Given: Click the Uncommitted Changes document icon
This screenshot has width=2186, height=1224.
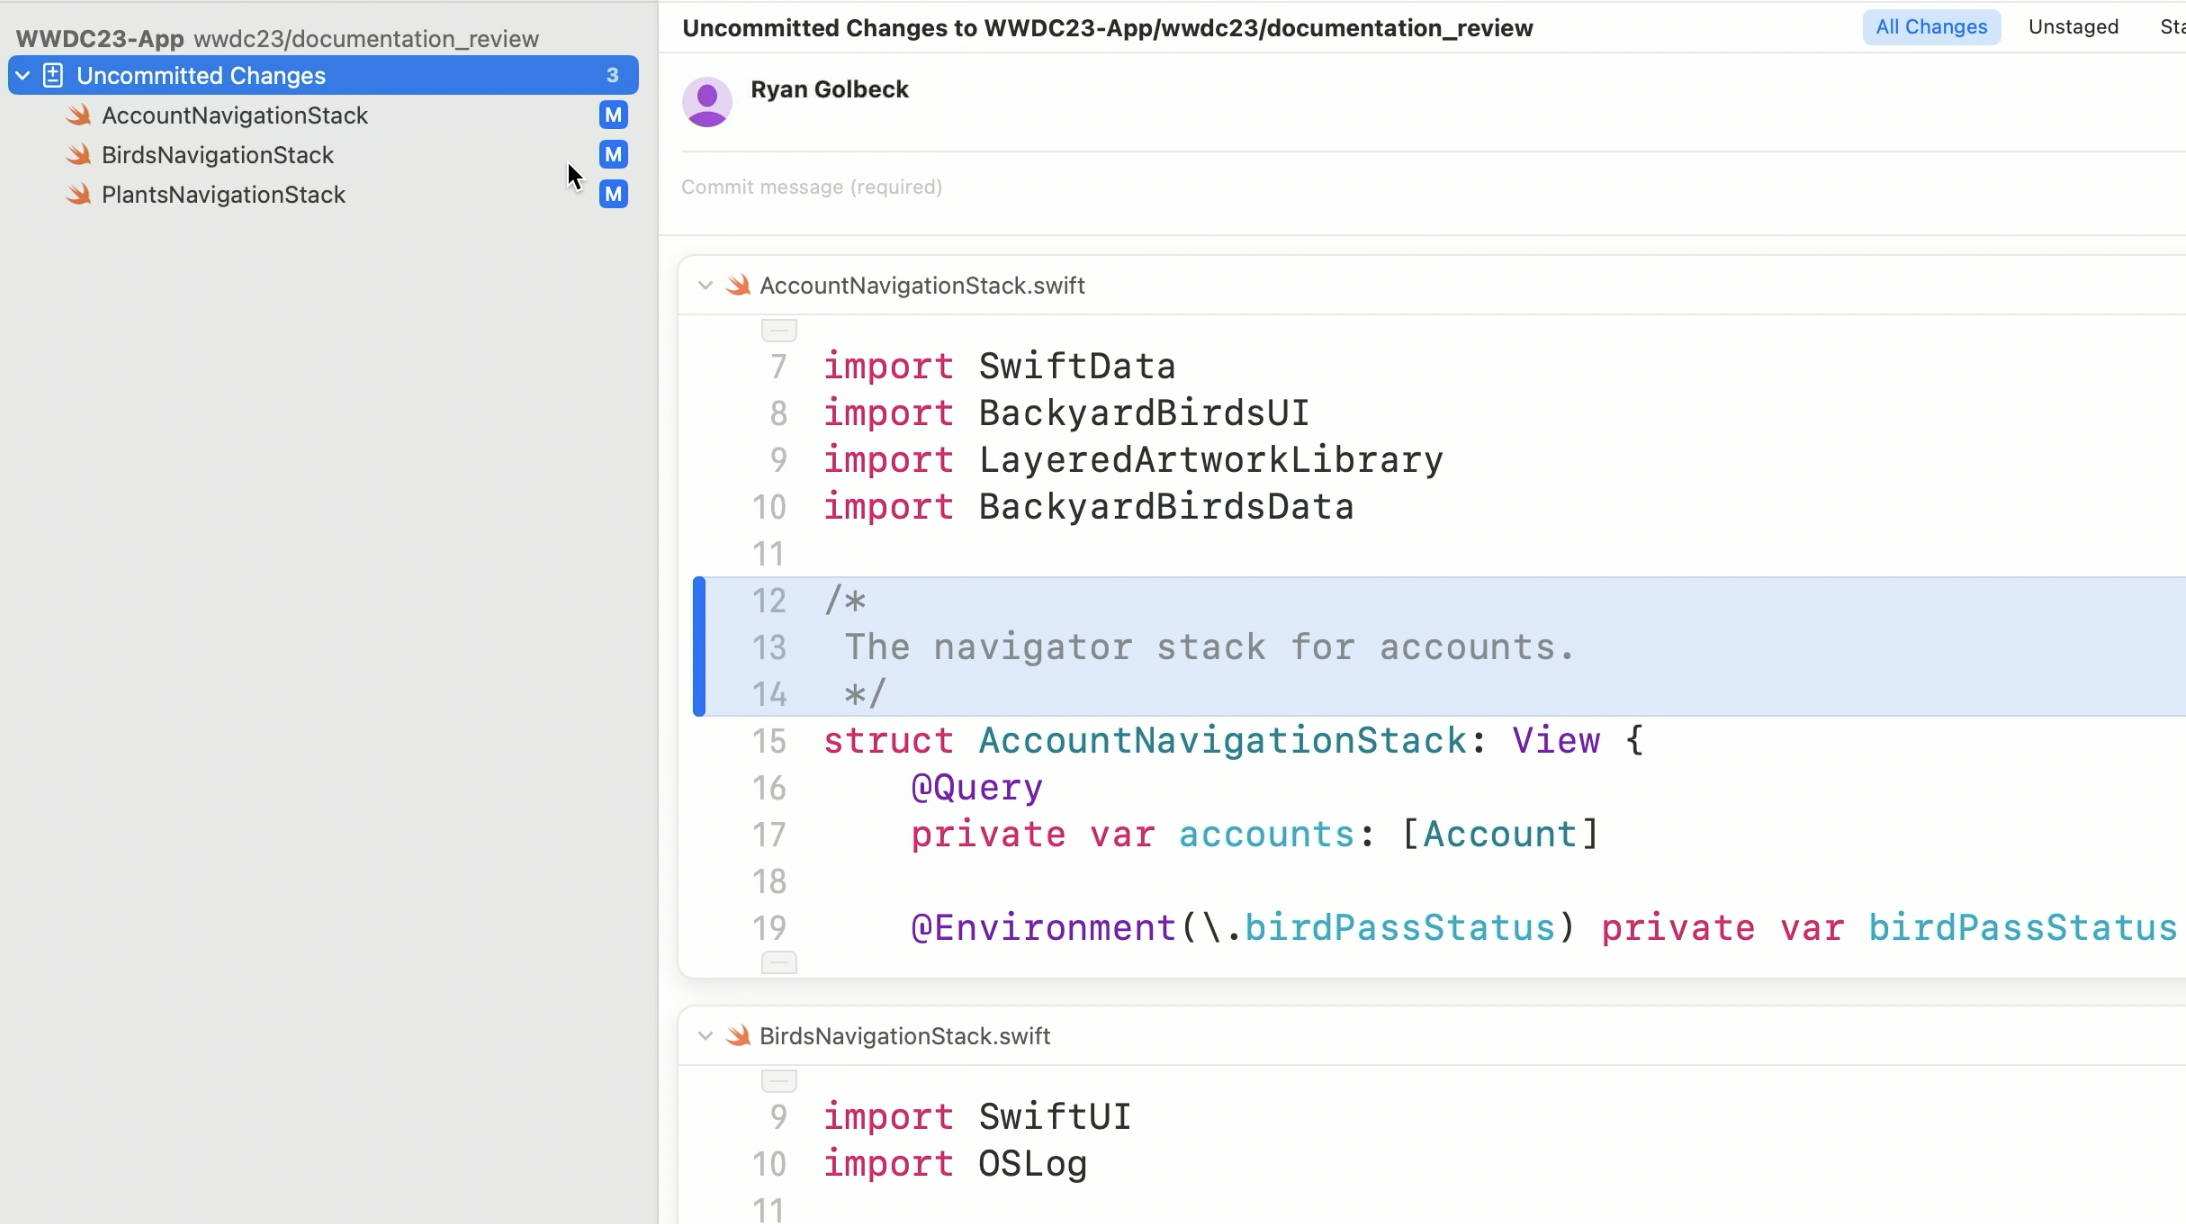Looking at the screenshot, I should [53, 76].
